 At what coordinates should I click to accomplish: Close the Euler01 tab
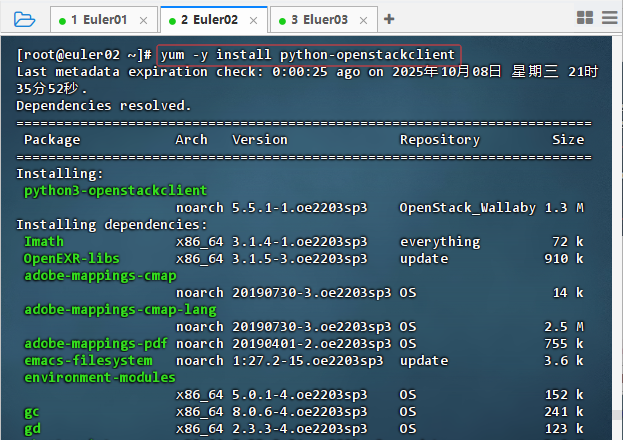(x=144, y=20)
